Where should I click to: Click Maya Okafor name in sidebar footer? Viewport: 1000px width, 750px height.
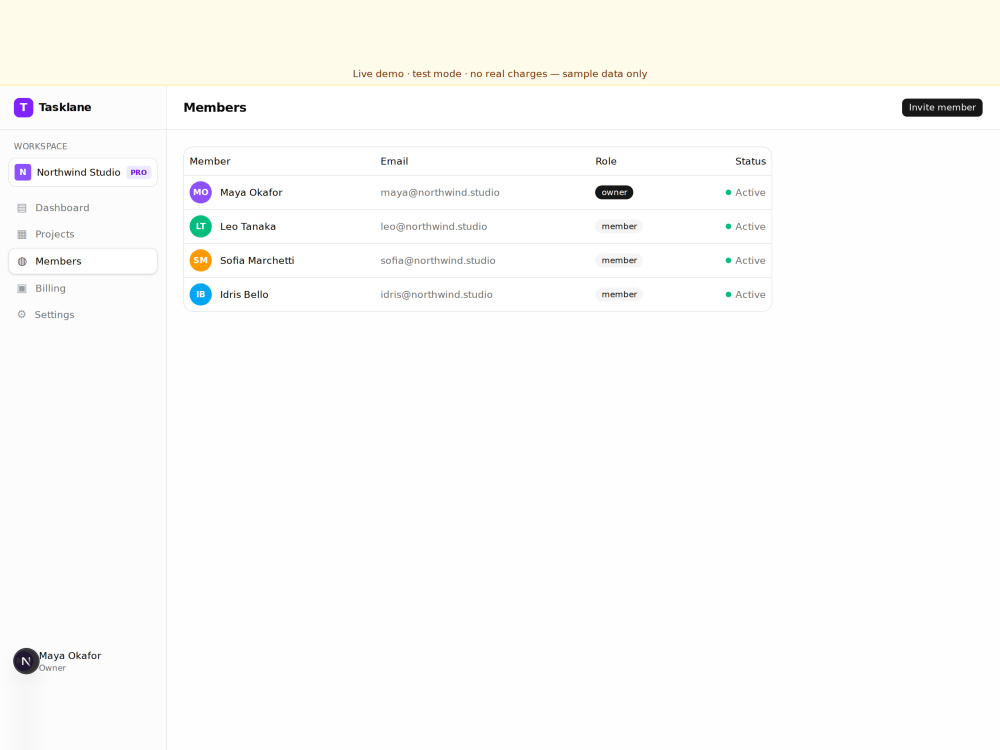tap(70, 656)
